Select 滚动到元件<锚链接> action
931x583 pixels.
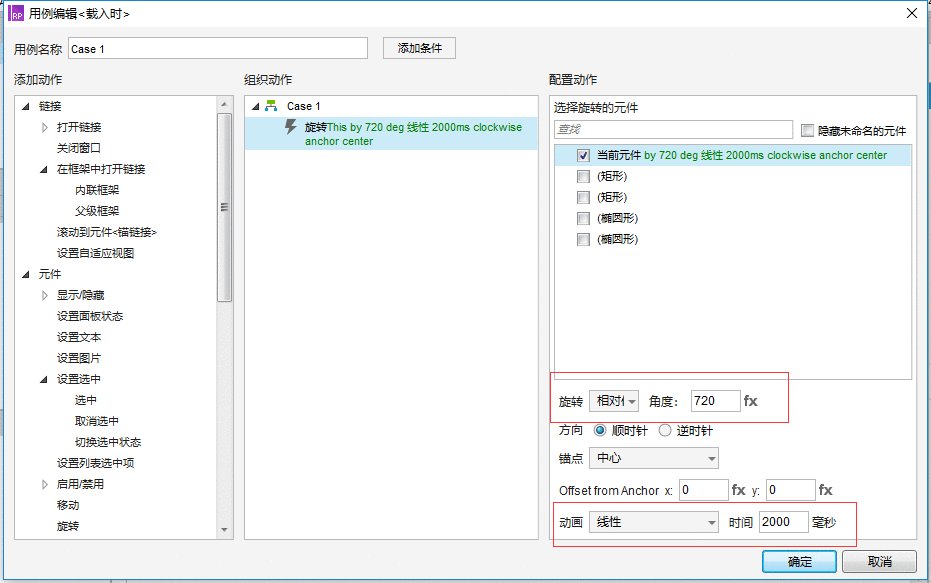pyautogui.click(x=106, y=232)
